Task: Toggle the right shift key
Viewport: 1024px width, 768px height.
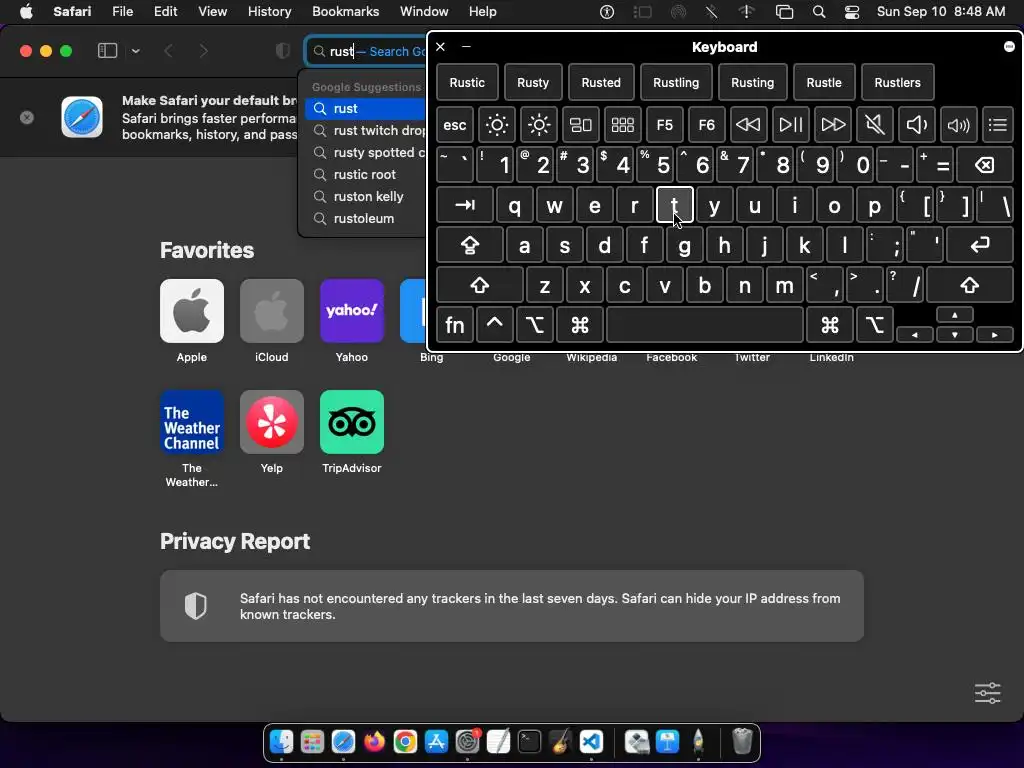Action: coord(970,285)
